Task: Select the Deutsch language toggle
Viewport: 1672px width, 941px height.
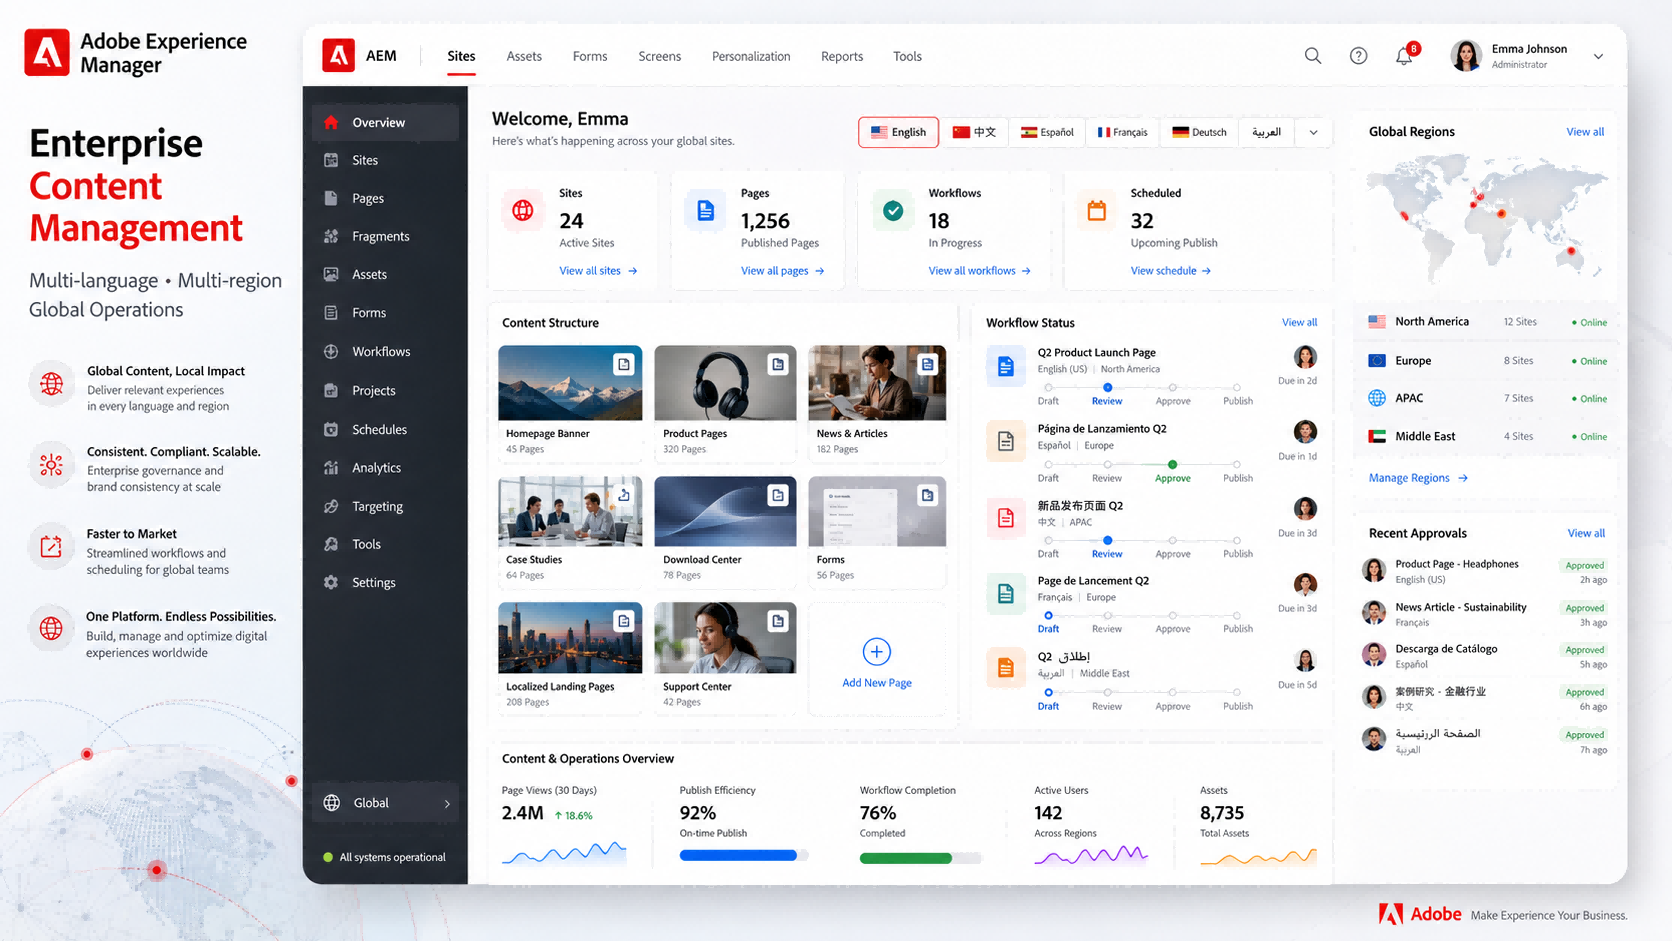Action: (1199, 132)
